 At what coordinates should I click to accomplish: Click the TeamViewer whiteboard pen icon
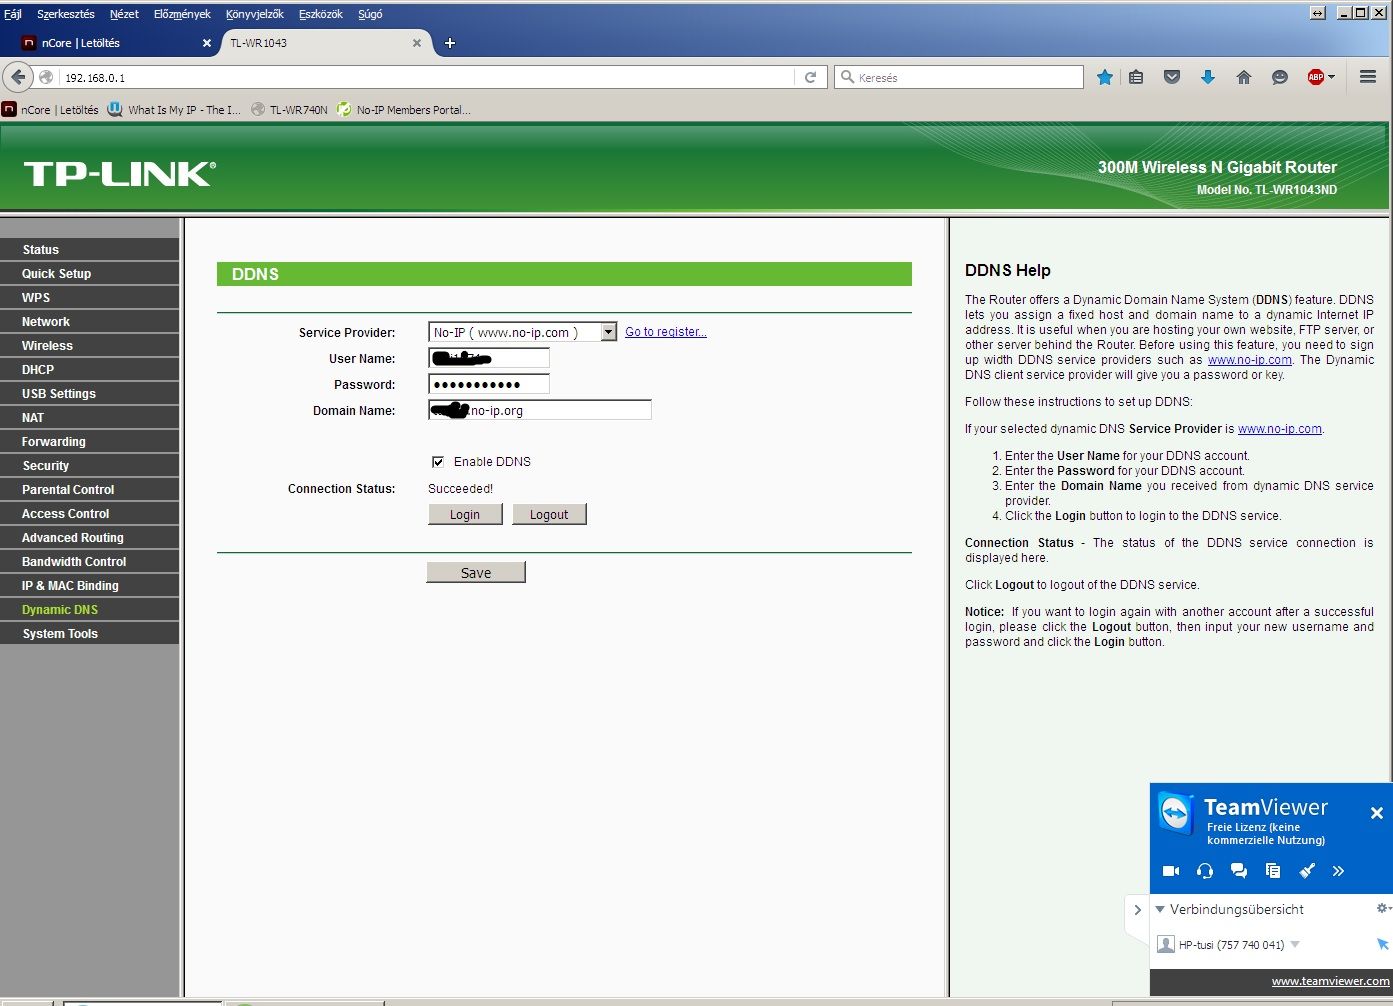[x=1307, y=871]
